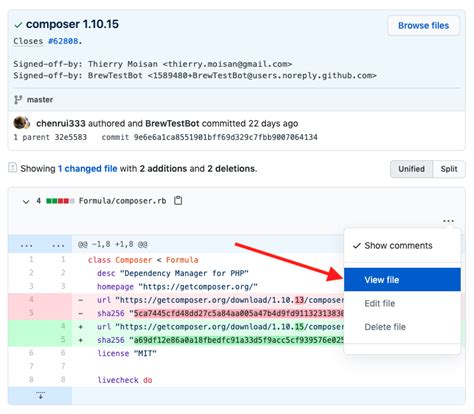Open the 1 changed file link
Image resolution: width=474 pixels, height=414 pixels.
(88, 169)
